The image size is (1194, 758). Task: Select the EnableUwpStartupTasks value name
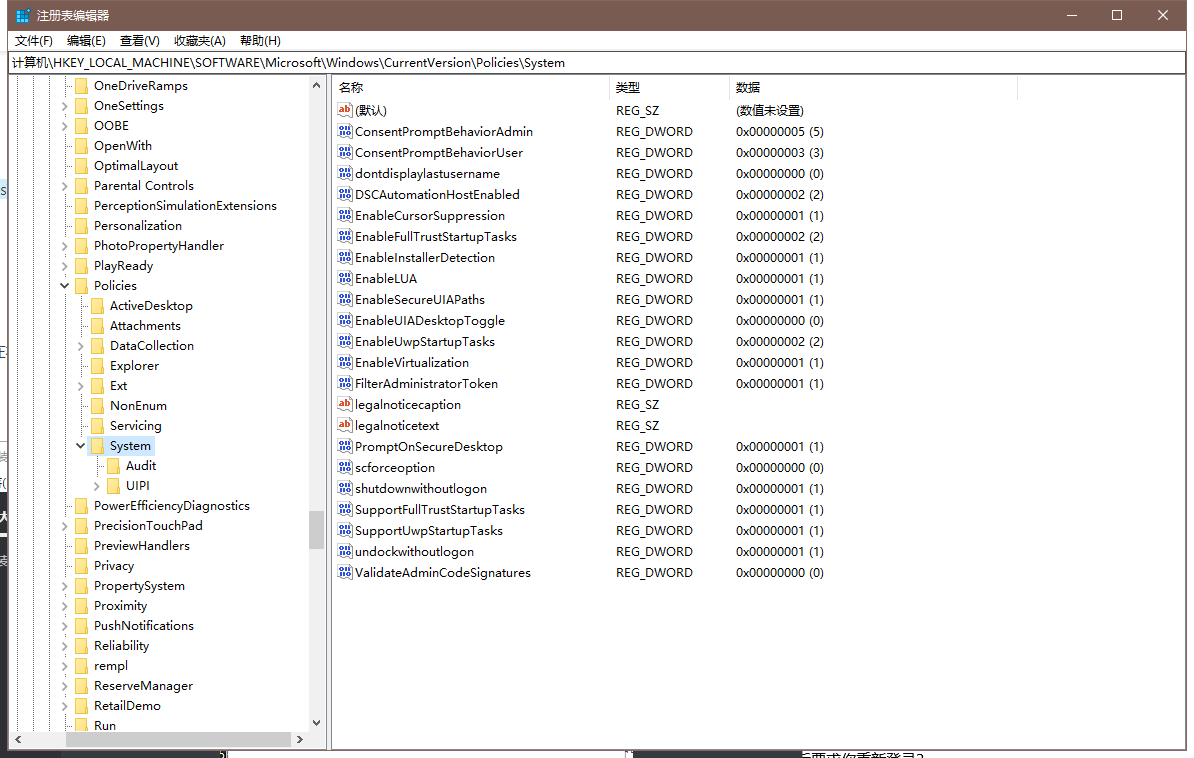tap(424, 341)
